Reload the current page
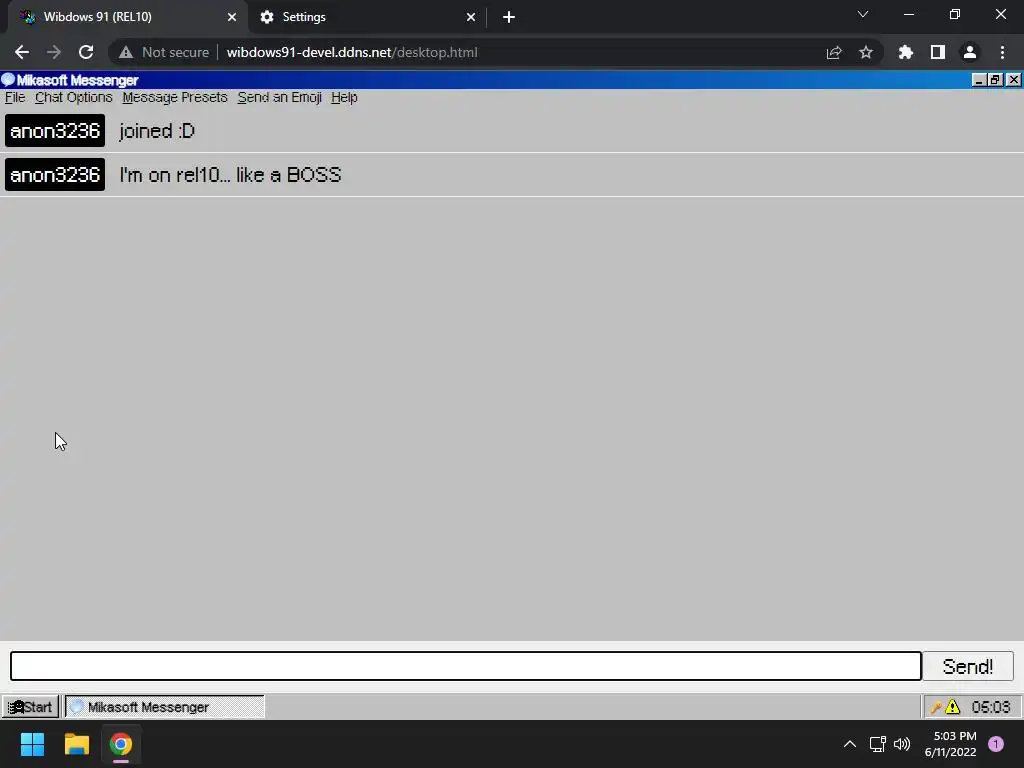1024x768 pixels. tap(86, 52)
